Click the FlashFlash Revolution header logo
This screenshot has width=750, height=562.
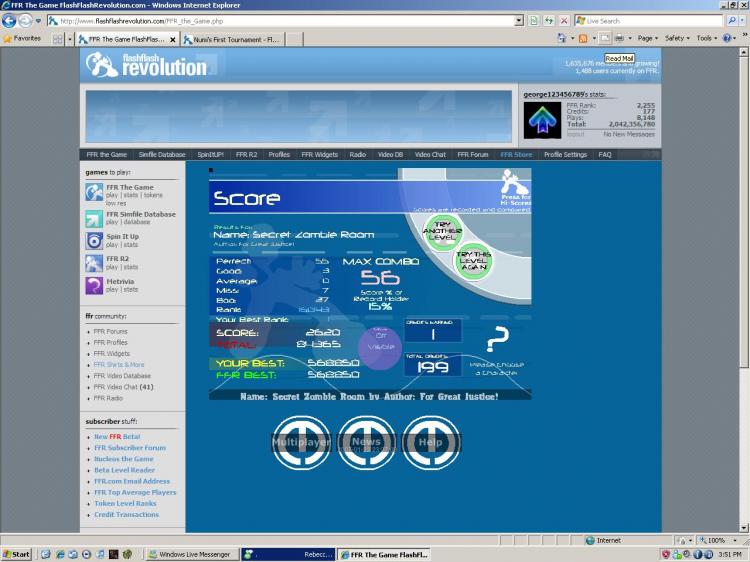147,65
